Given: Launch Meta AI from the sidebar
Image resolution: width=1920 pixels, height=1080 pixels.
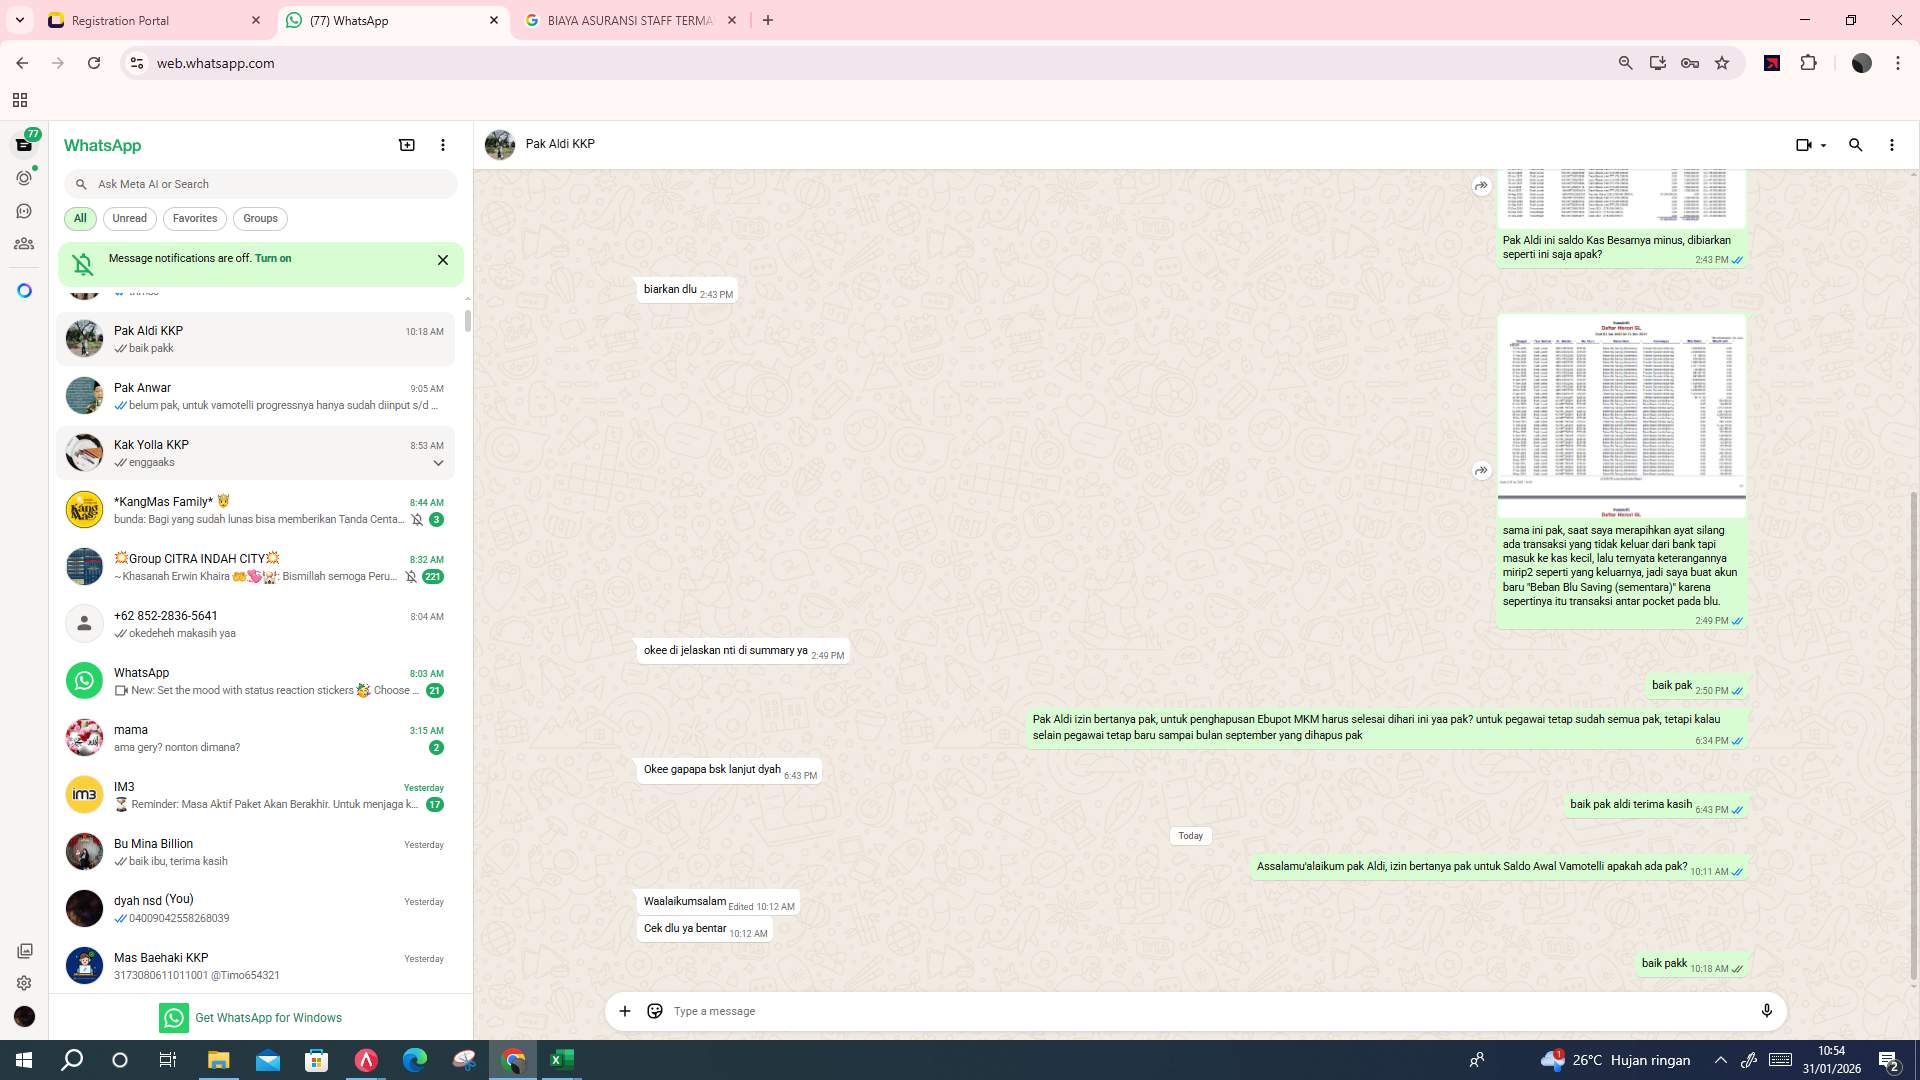Looking at the screenshot, I should click(23, 289).
